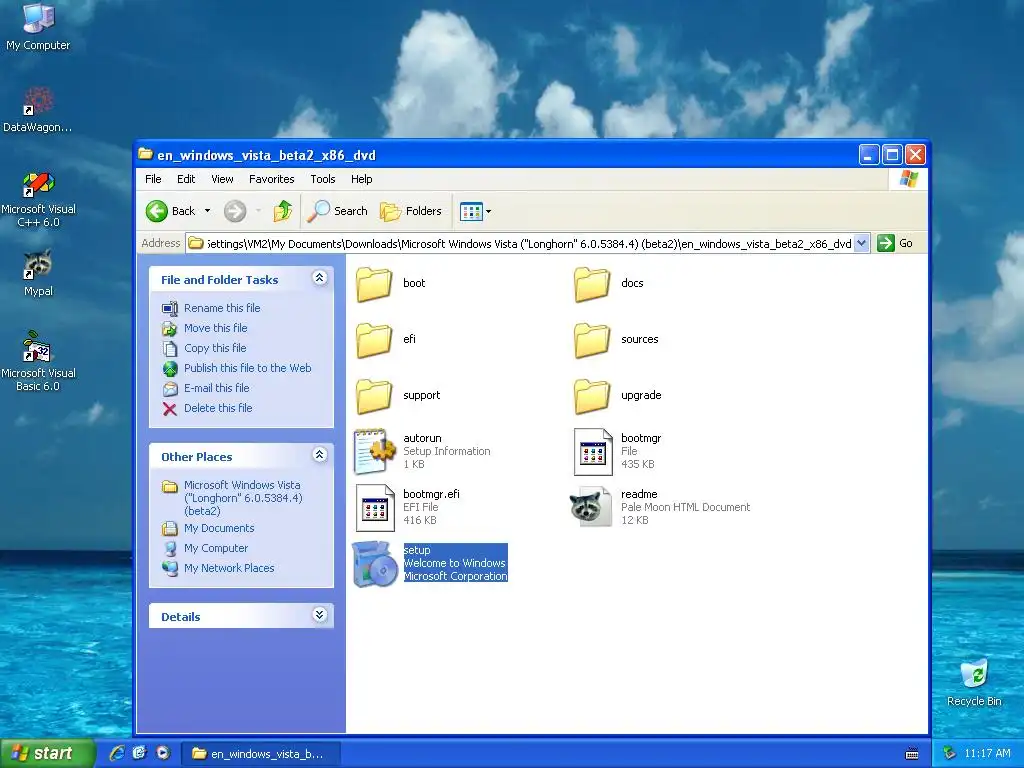
Task: Open the Edit menu
Action: [x=186, y=179]
